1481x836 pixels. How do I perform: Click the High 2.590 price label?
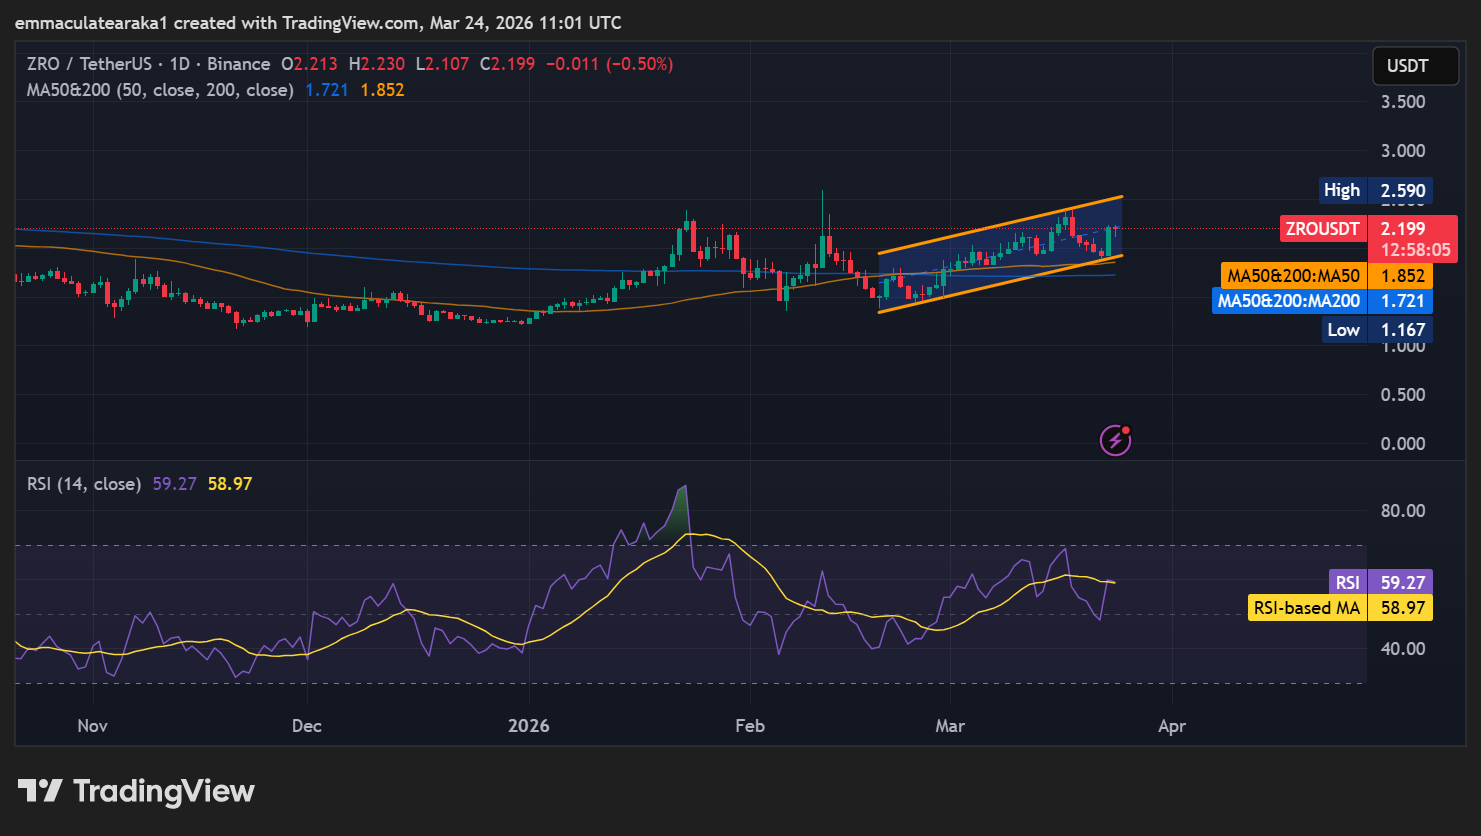pyautogui.click(x=1374, y=190)
